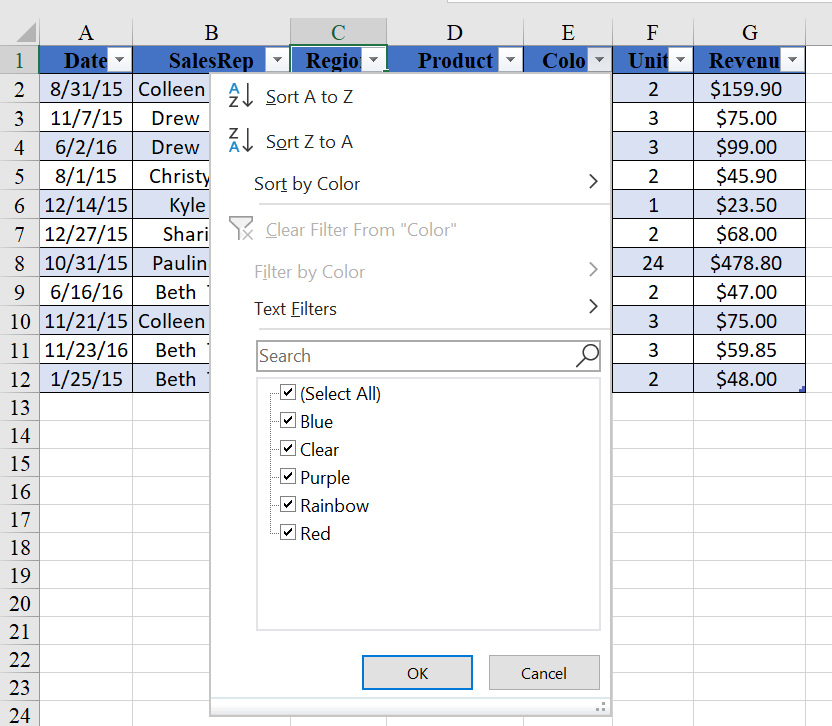The height and width of the screenshot is (726, 832).
Task: Open the Units column filter arrow
Action: (681, 61)
